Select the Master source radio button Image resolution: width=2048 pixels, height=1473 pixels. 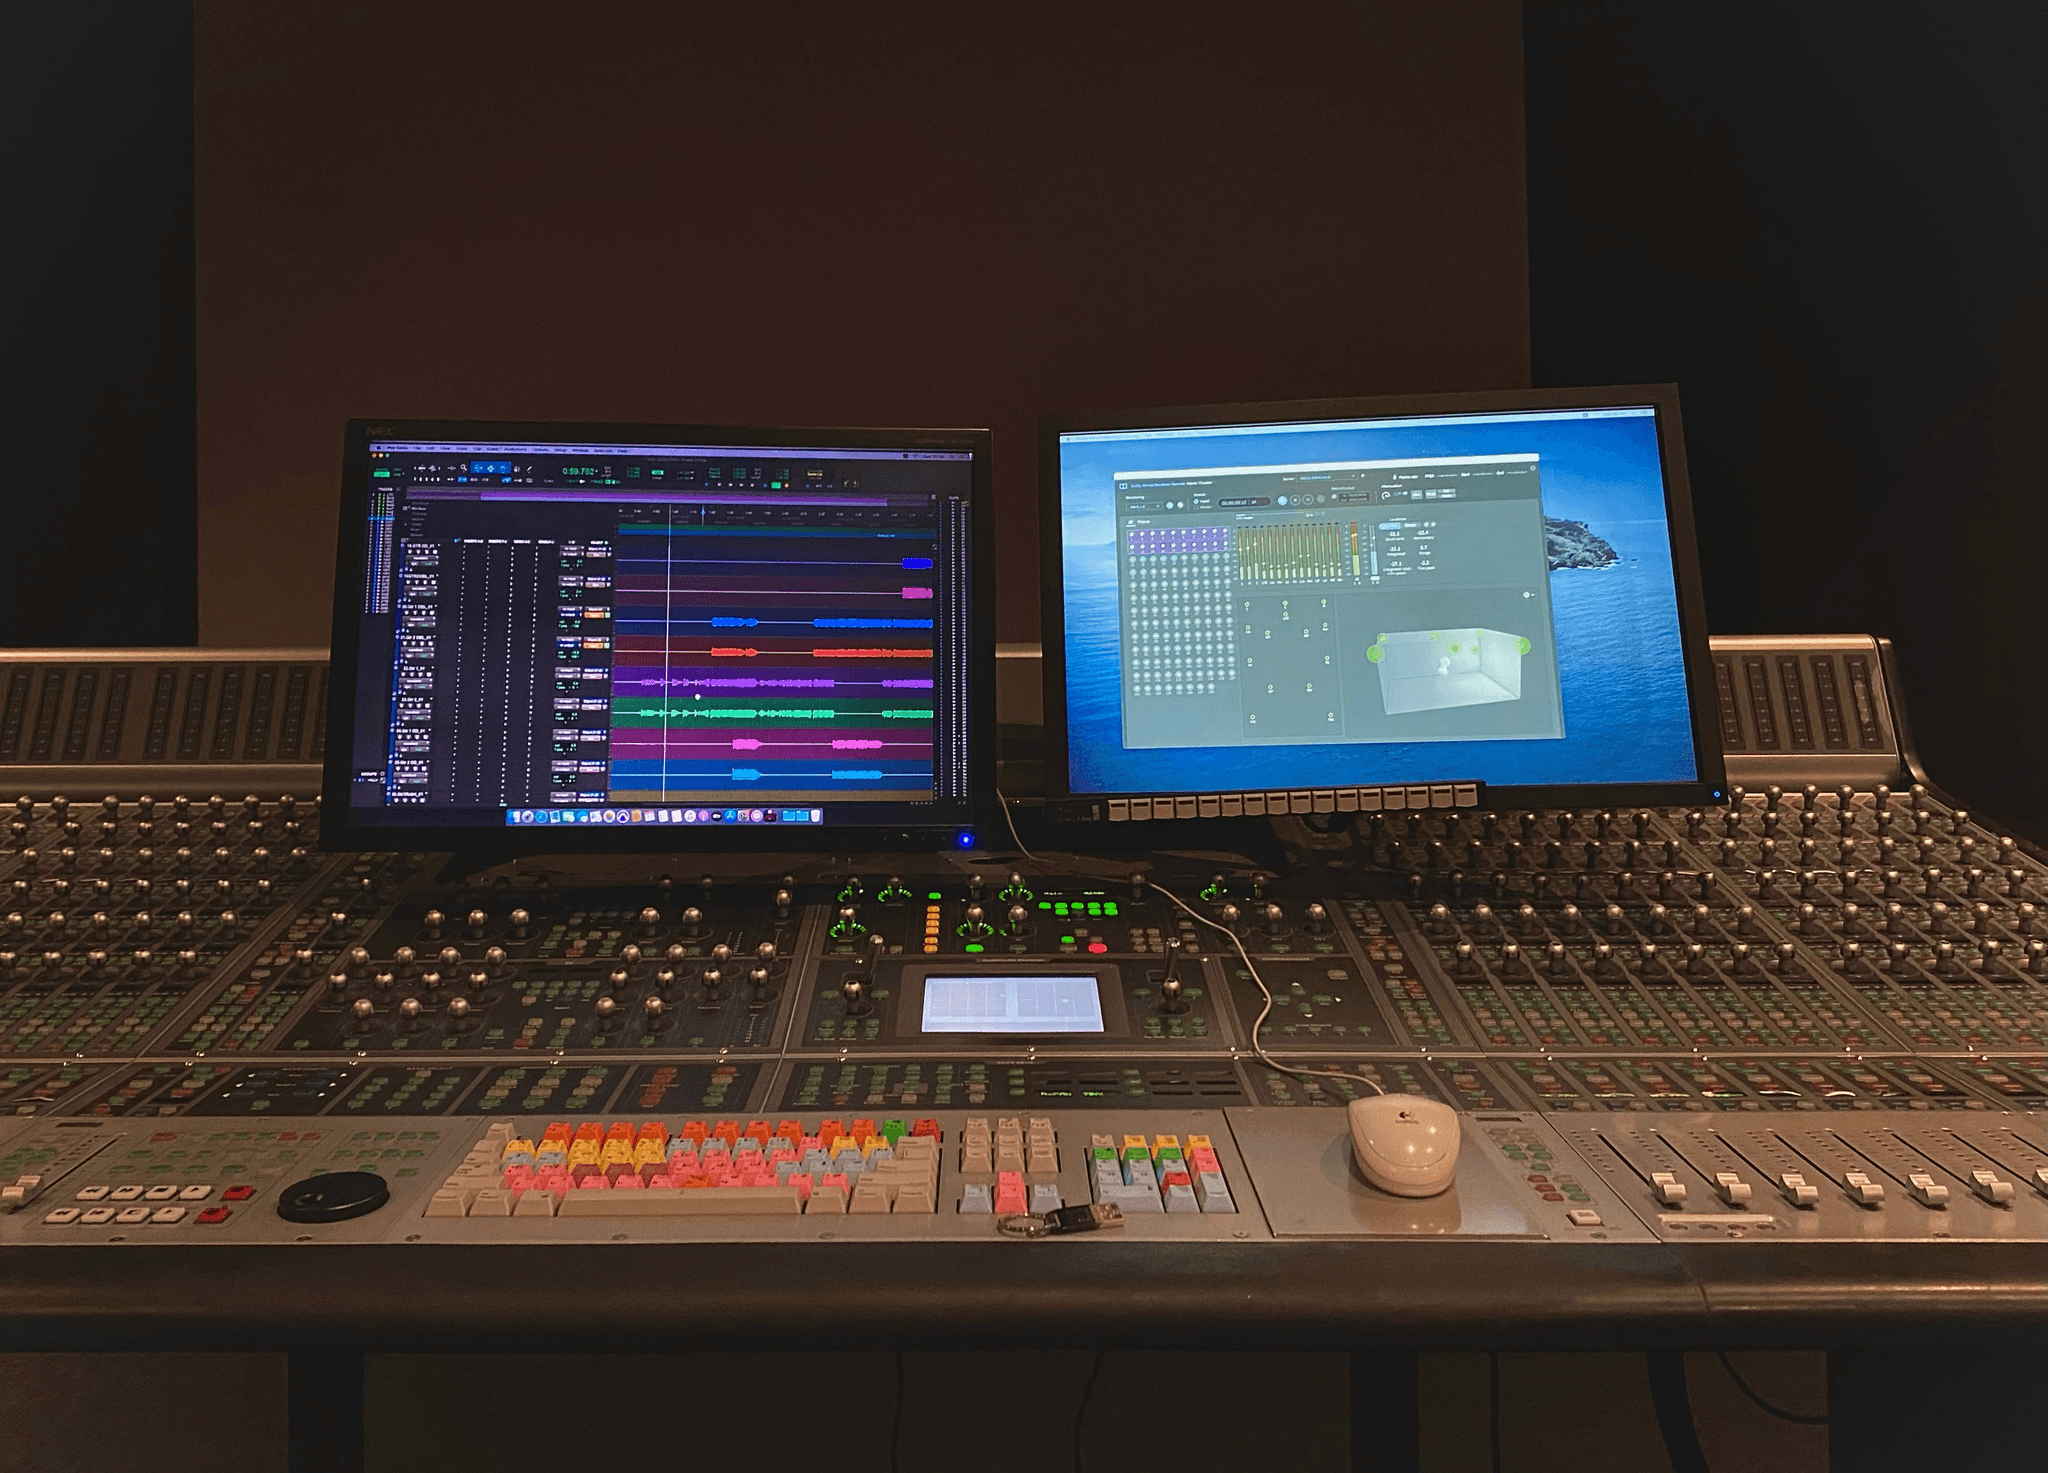pos(1197,507)
